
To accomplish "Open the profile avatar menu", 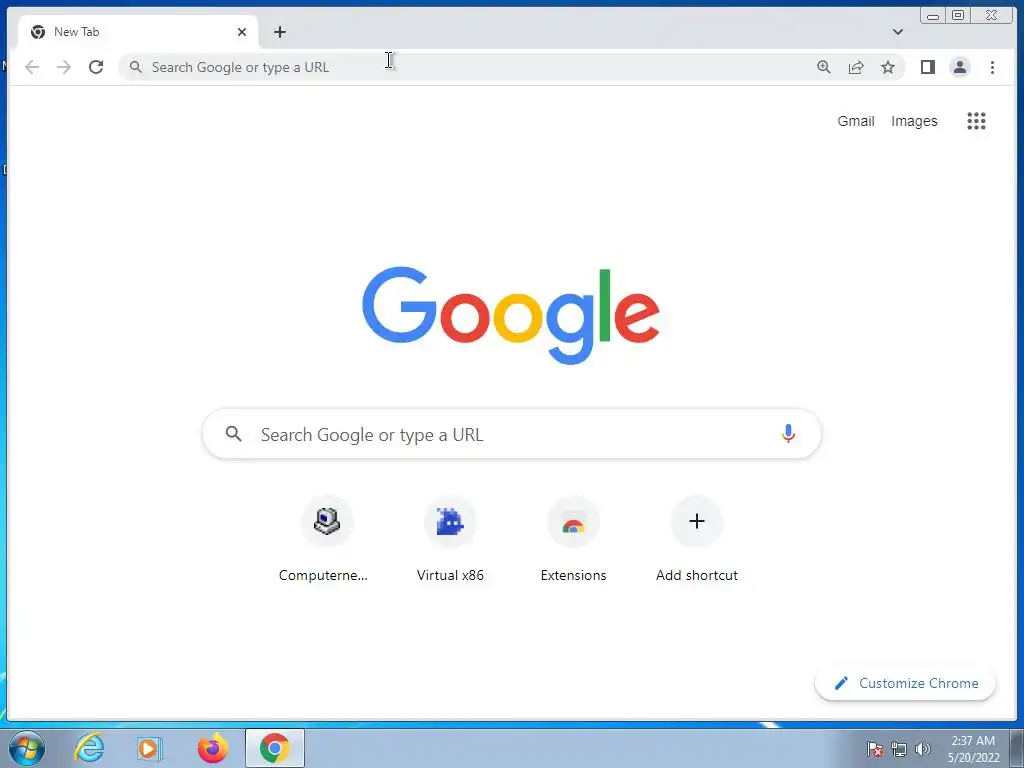I will pyautogui.click(x=959, y=67).
